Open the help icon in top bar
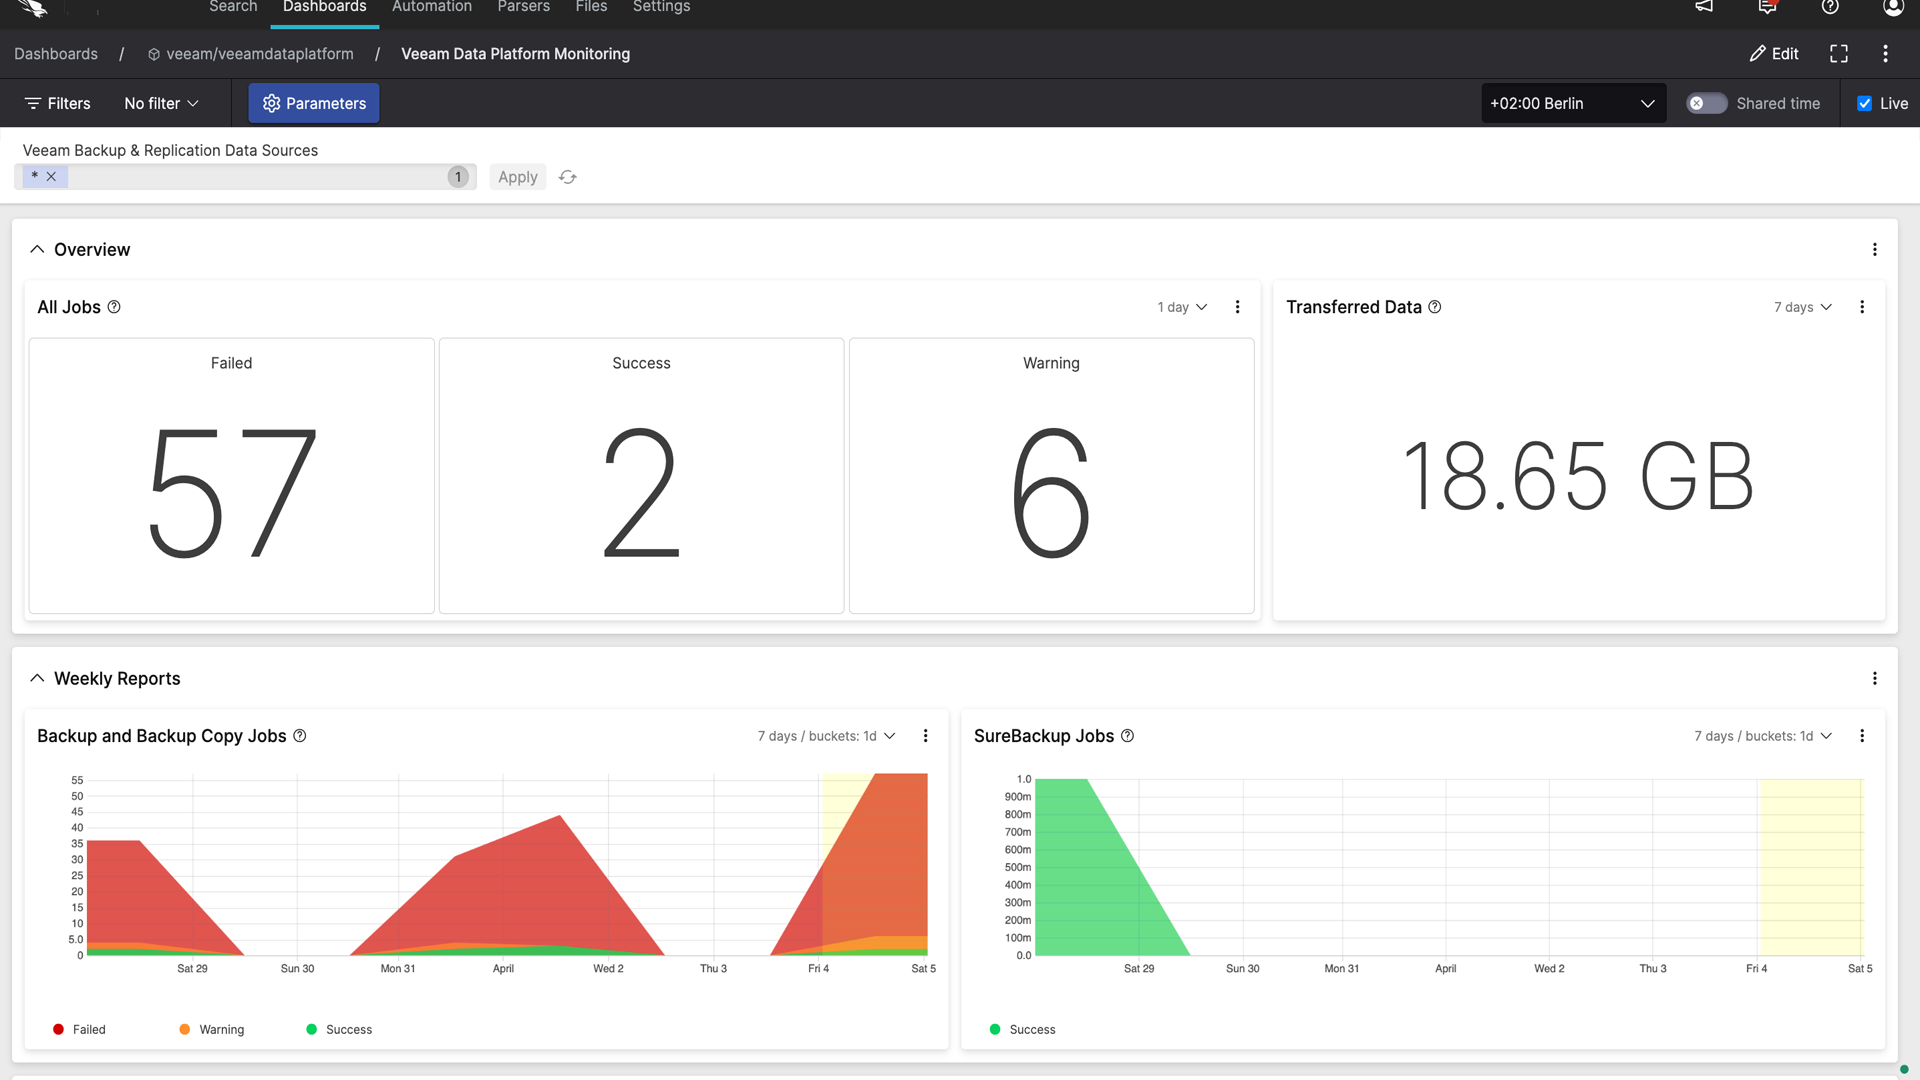 [1829, 7]
